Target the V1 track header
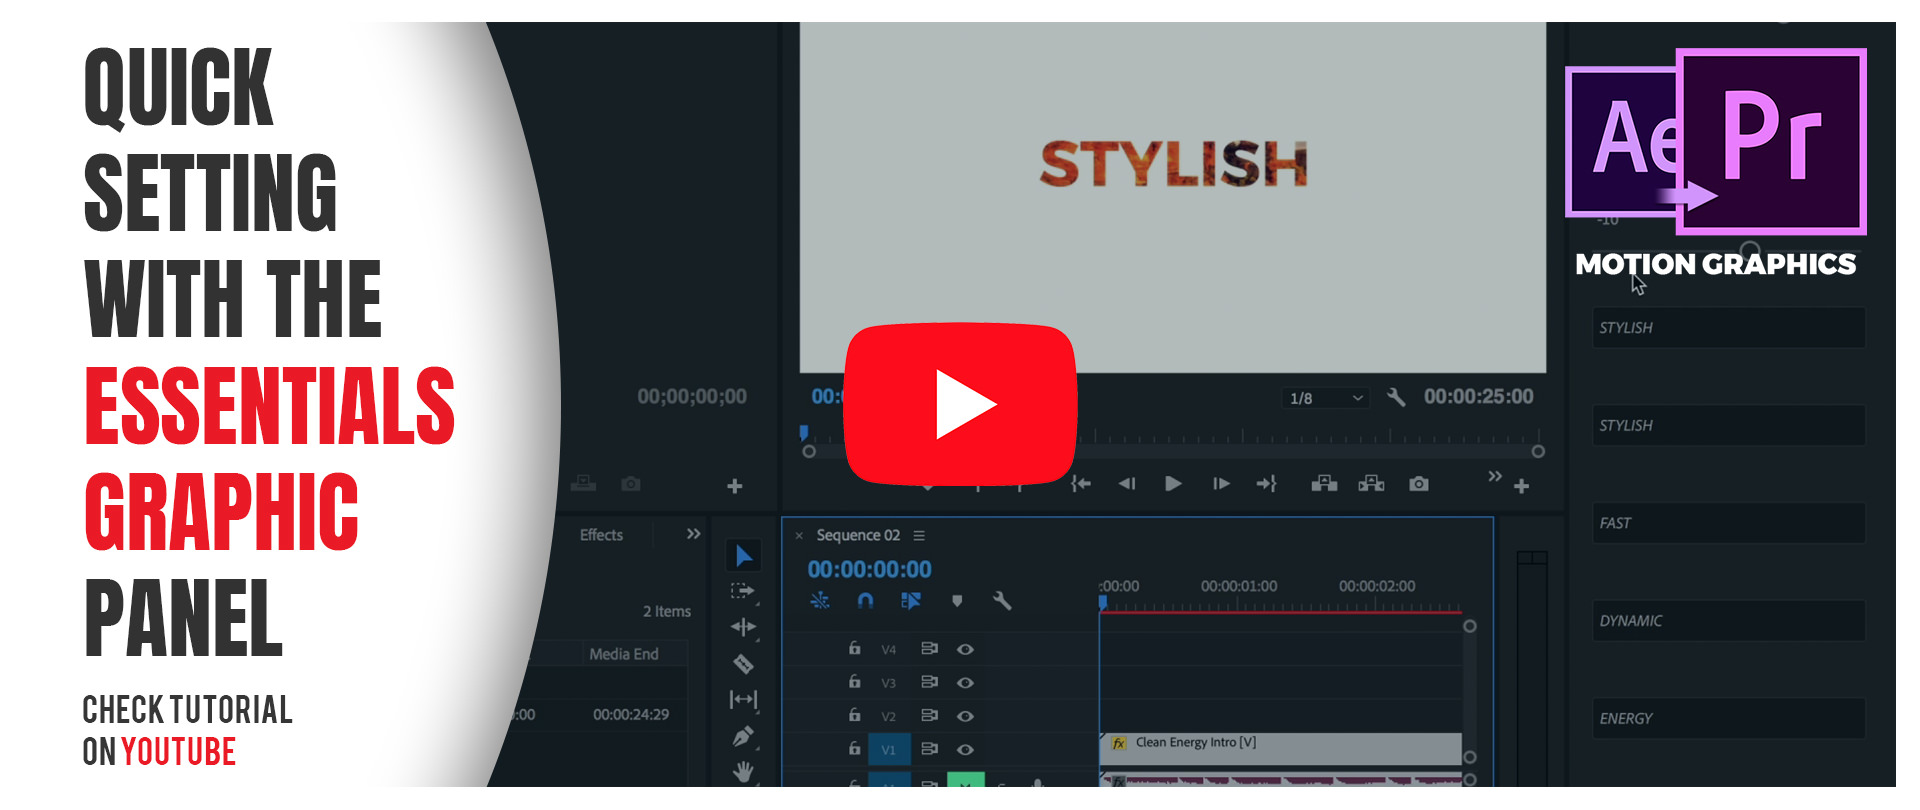The width and height of the screenshot is (1920, 810). click(889, 749)
